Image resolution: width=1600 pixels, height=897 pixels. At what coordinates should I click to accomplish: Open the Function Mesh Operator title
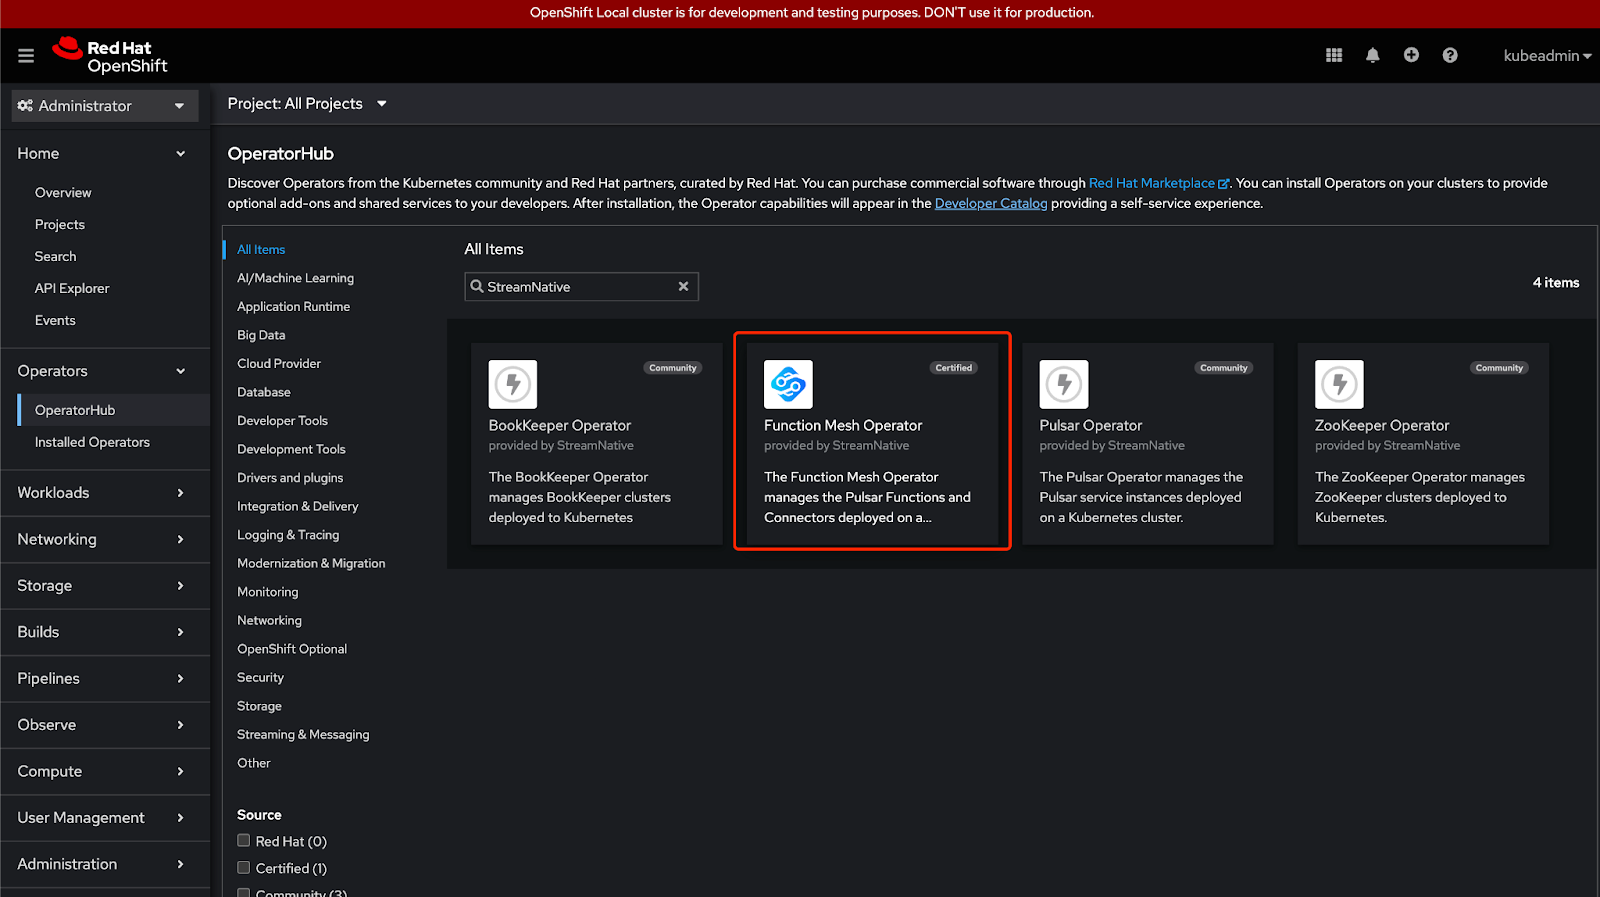(843, 426)
